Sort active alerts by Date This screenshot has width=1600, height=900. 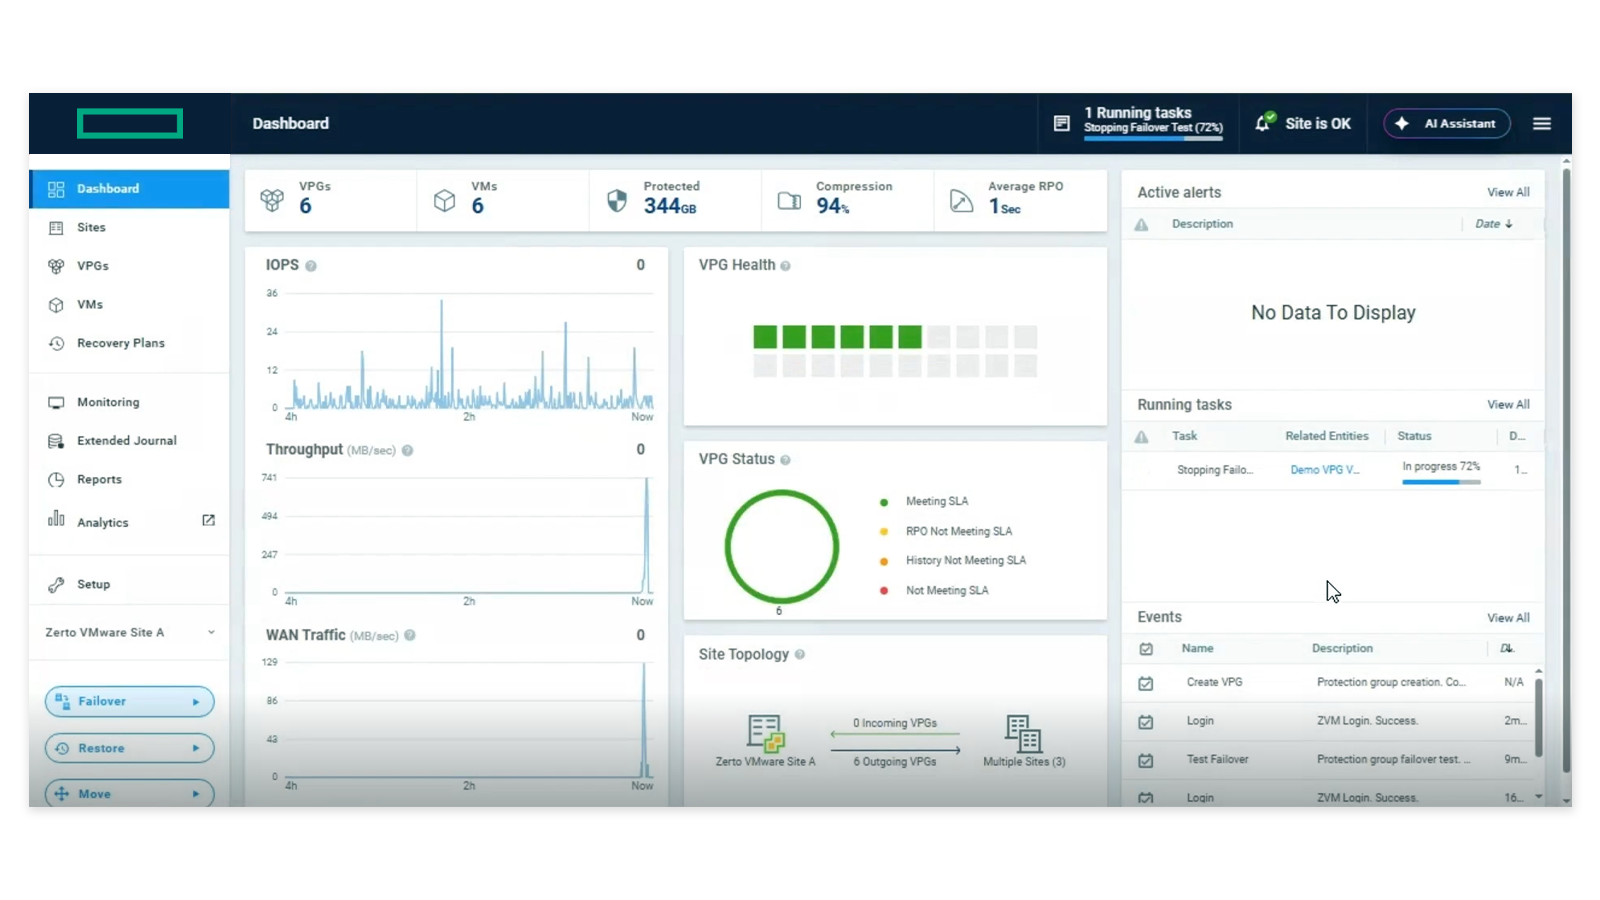[1494, 224]
